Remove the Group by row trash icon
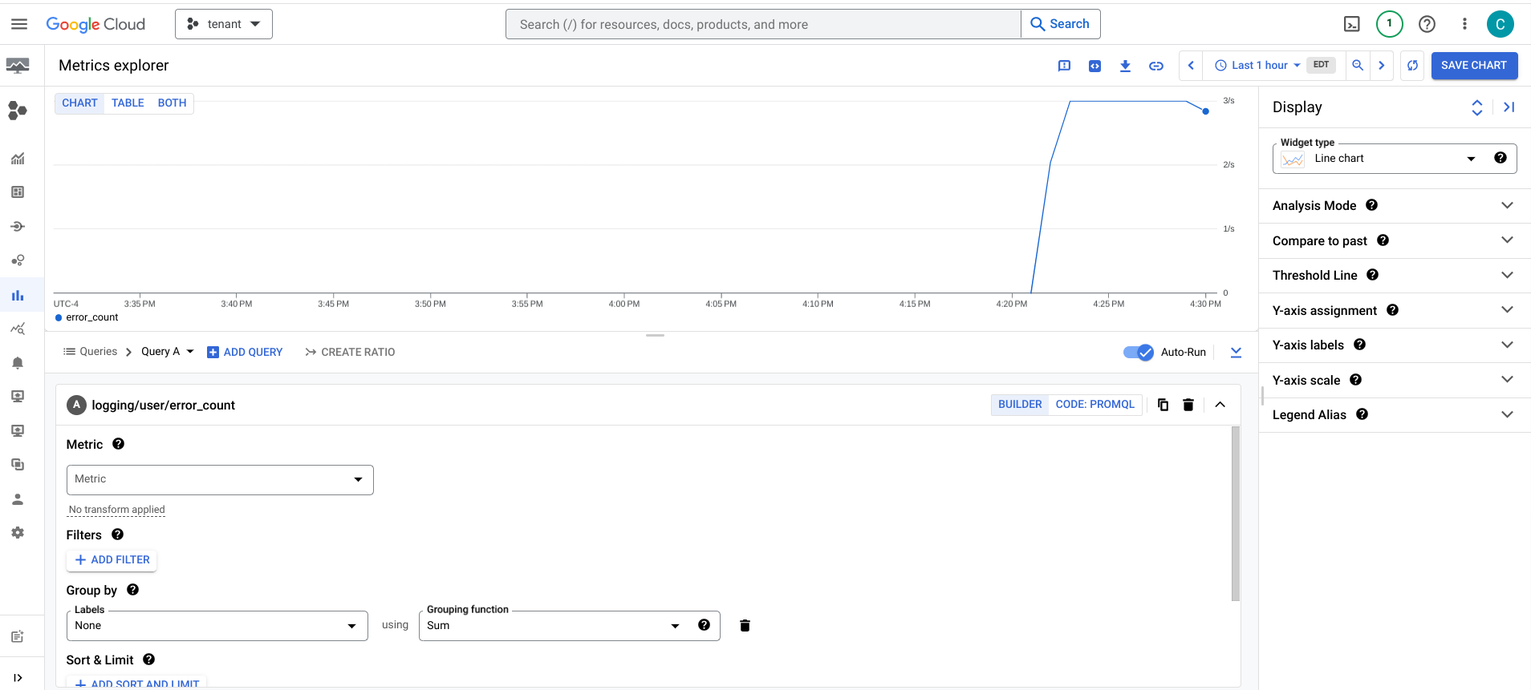 [x=745, y=626]
